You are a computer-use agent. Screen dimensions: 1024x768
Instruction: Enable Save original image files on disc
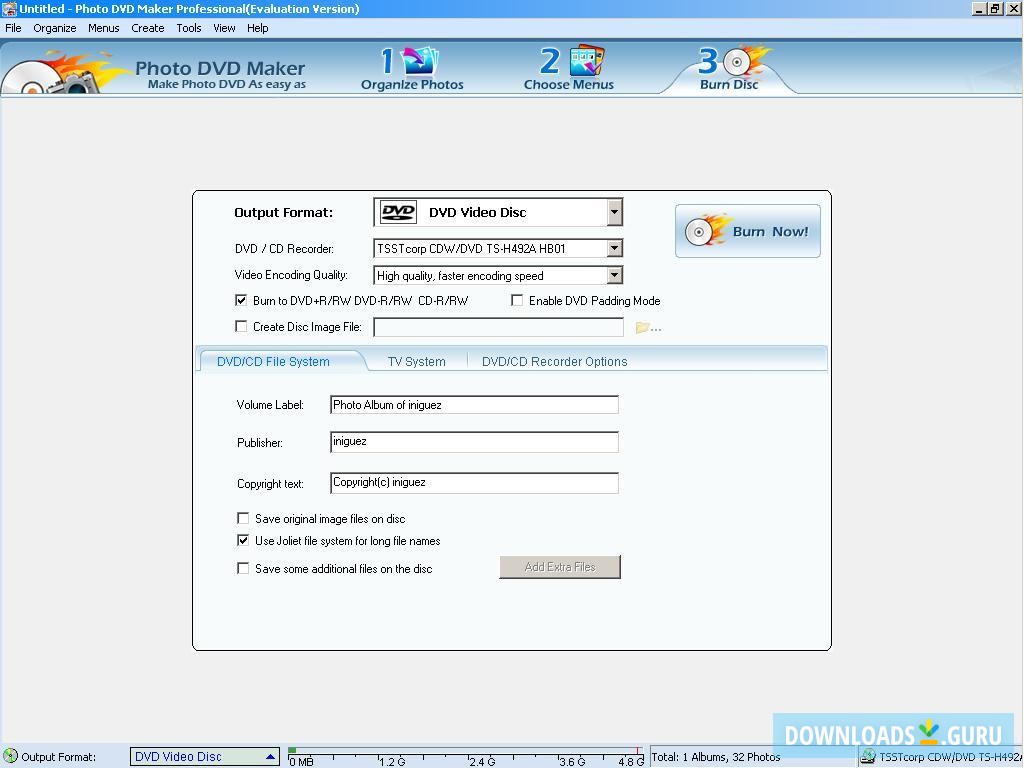coord(243,518)
